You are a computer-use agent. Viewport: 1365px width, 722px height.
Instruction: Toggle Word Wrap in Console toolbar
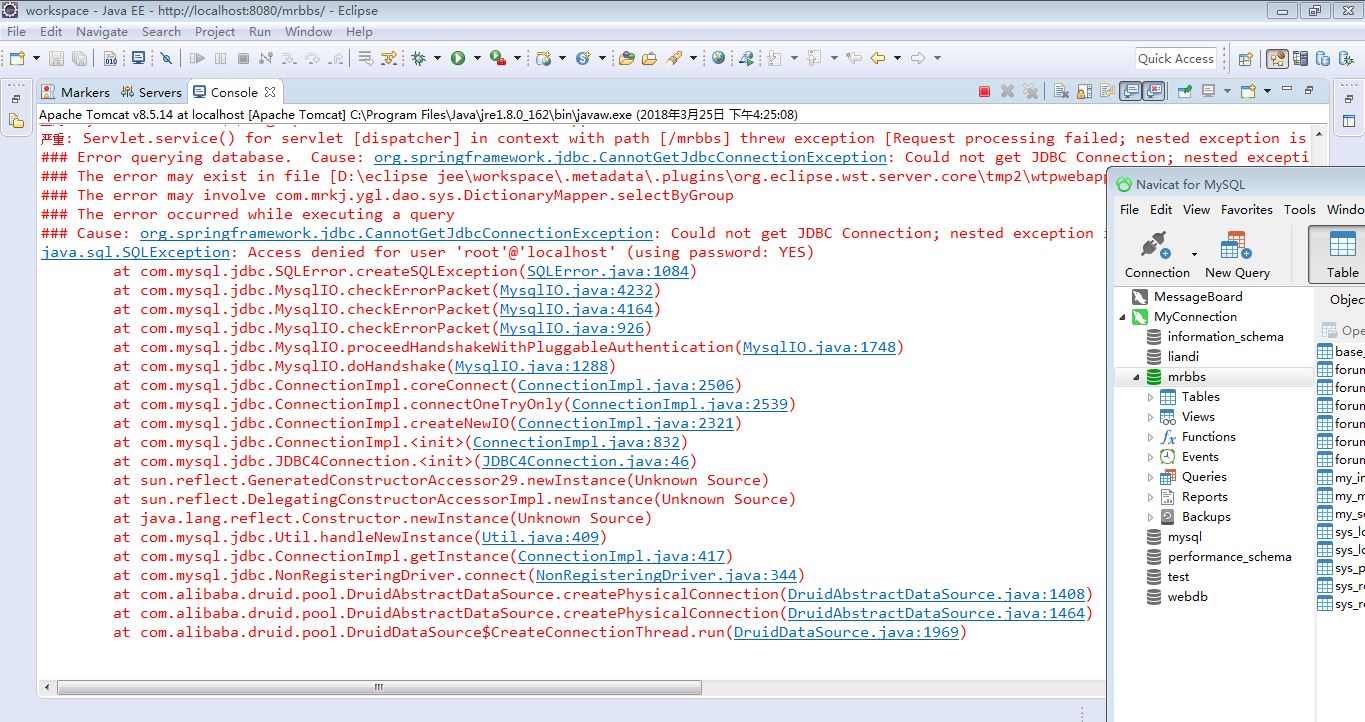point(1107,92)
